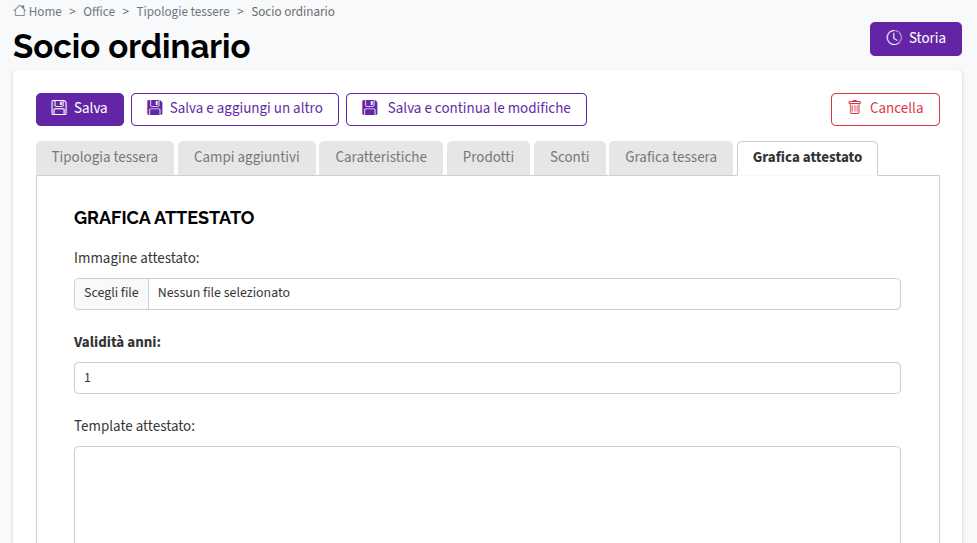
Task: Click the Home house icon in breadcrumb
Action: pyautogui.click(x=20, y=11)
